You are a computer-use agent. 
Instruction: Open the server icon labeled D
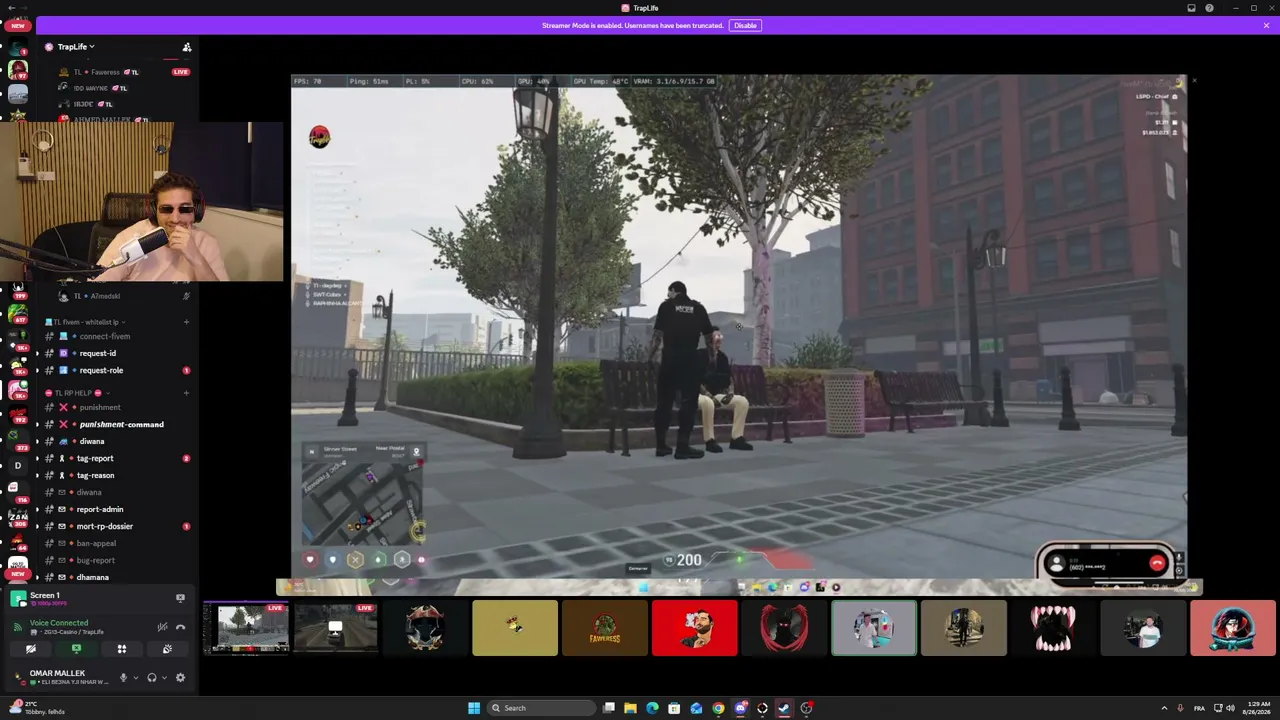click(17, 465)
